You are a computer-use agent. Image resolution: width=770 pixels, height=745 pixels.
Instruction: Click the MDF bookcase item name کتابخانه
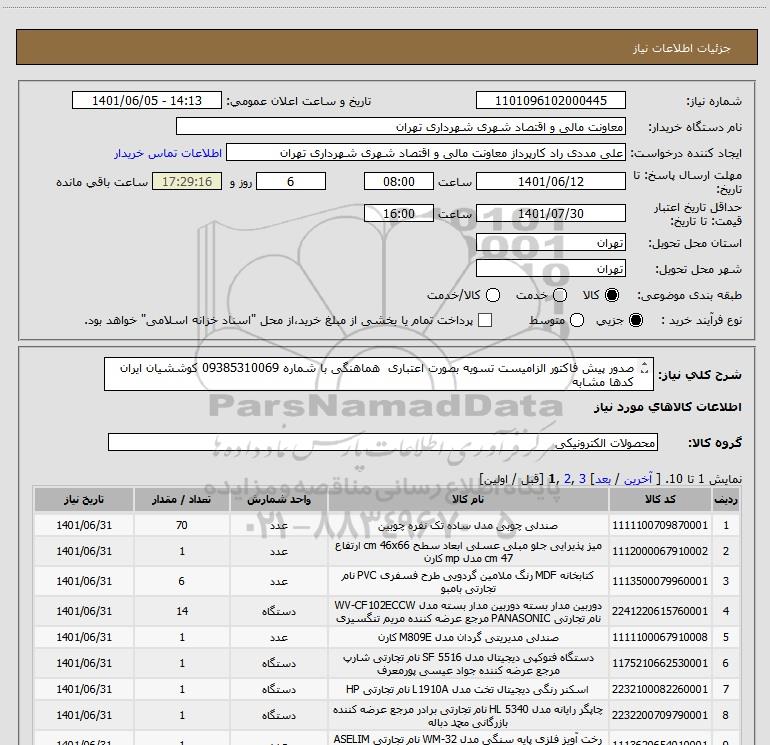[468, 581]
